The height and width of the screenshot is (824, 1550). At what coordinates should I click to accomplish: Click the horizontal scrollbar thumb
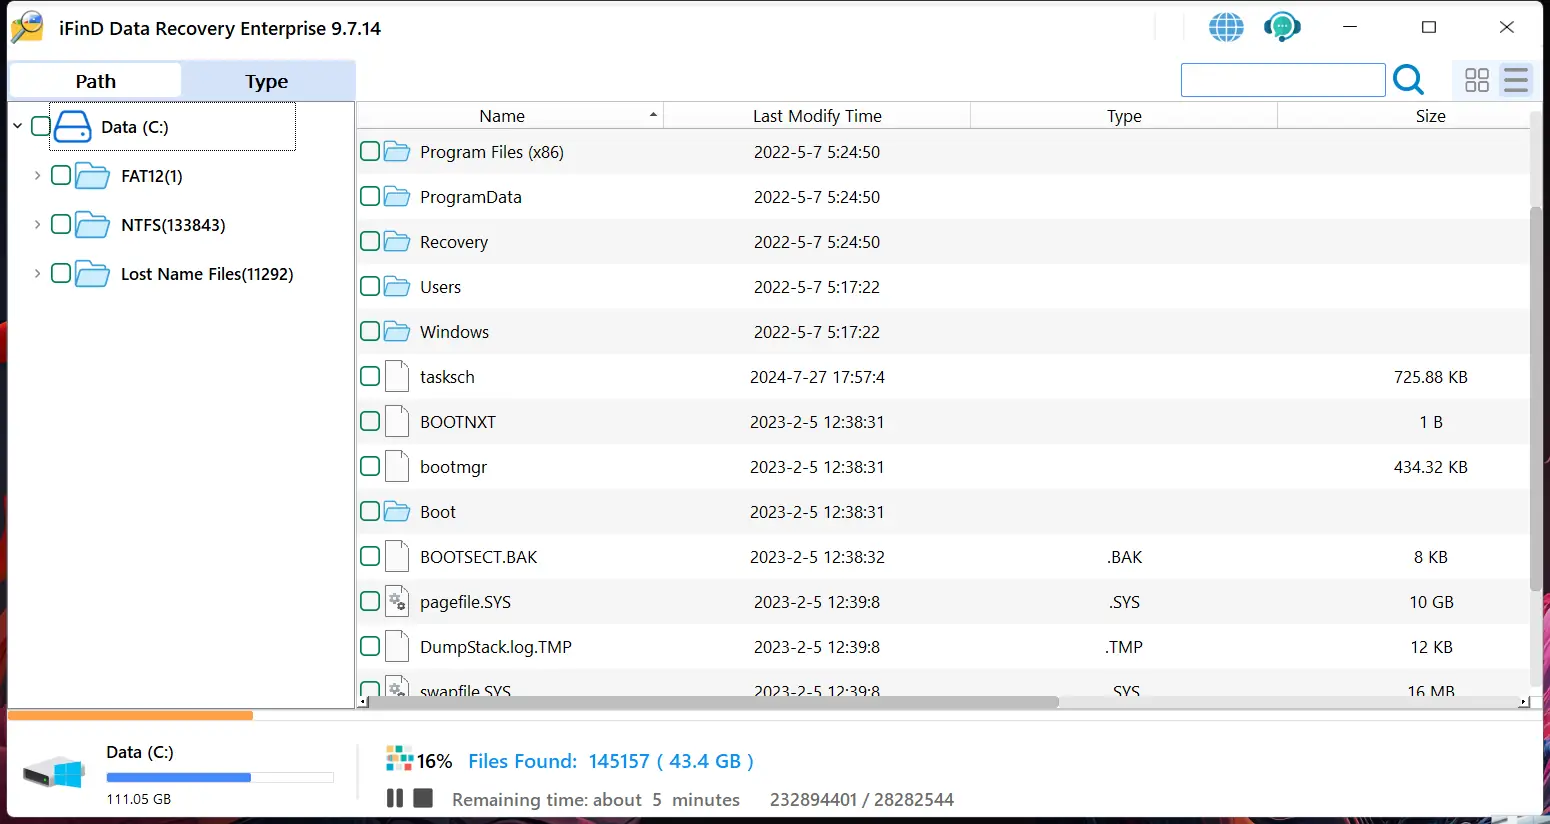click(x=714, y=702)
